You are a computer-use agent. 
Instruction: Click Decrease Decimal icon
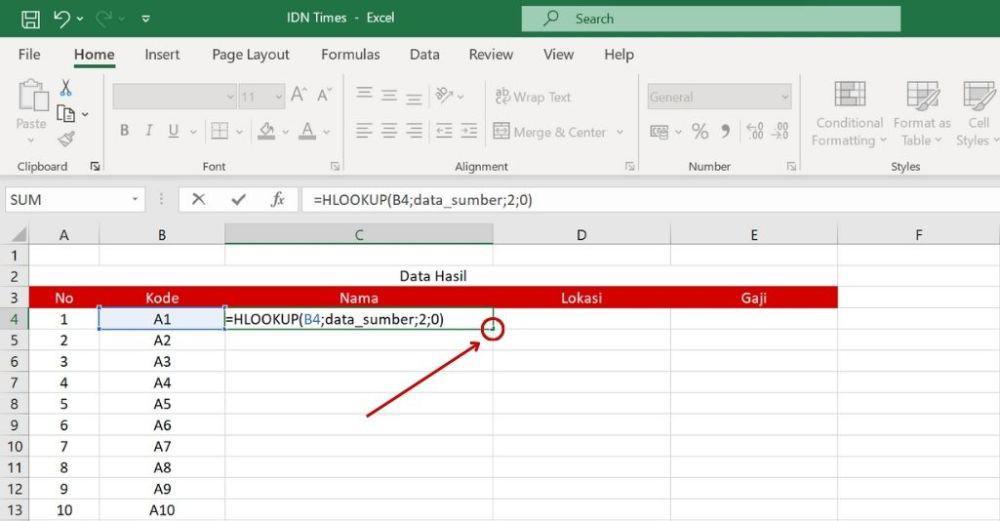(780, 131)
